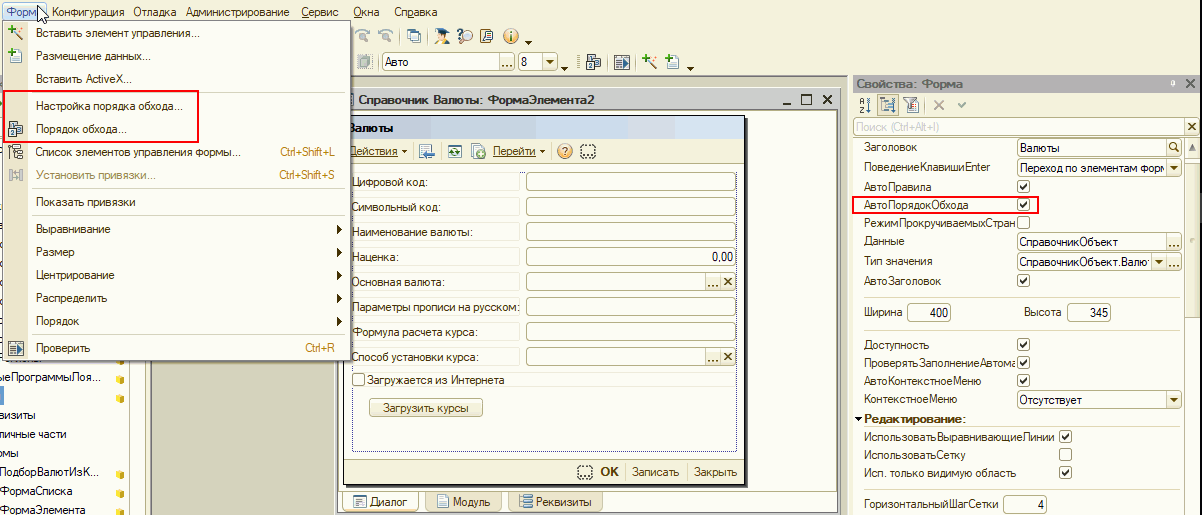Click the ellipsis button in the Авто font box

pos(506,62)
